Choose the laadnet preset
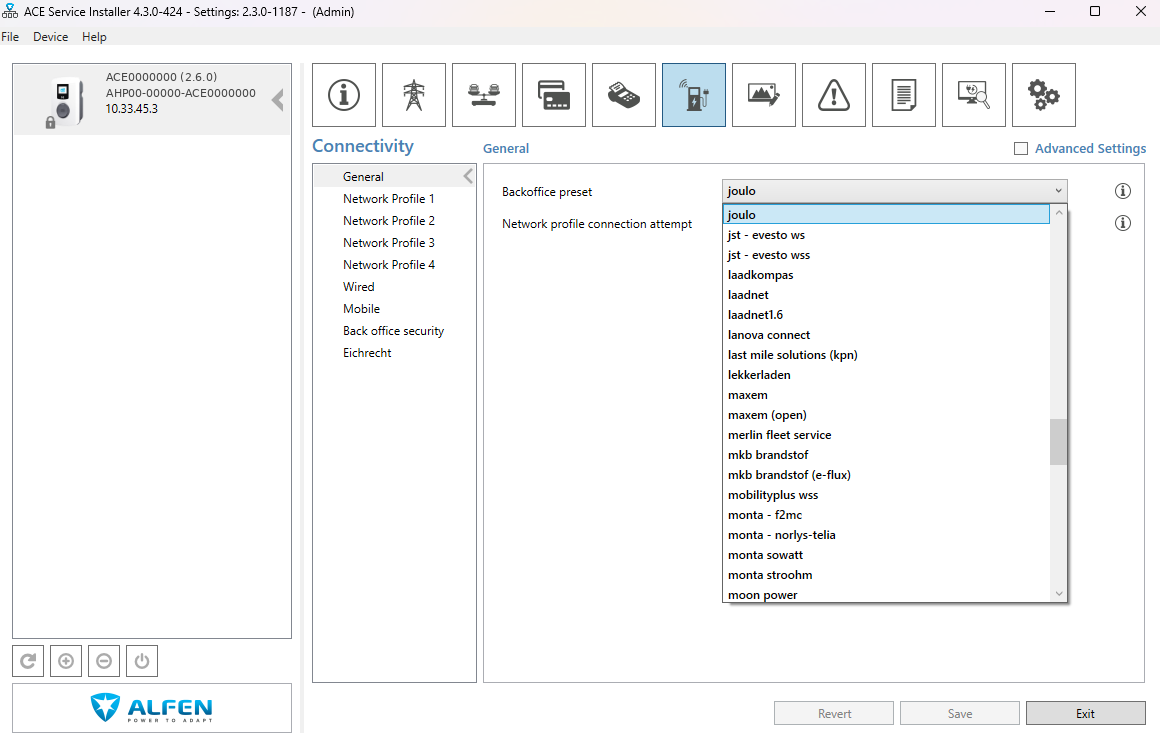 tap(886, 294)
